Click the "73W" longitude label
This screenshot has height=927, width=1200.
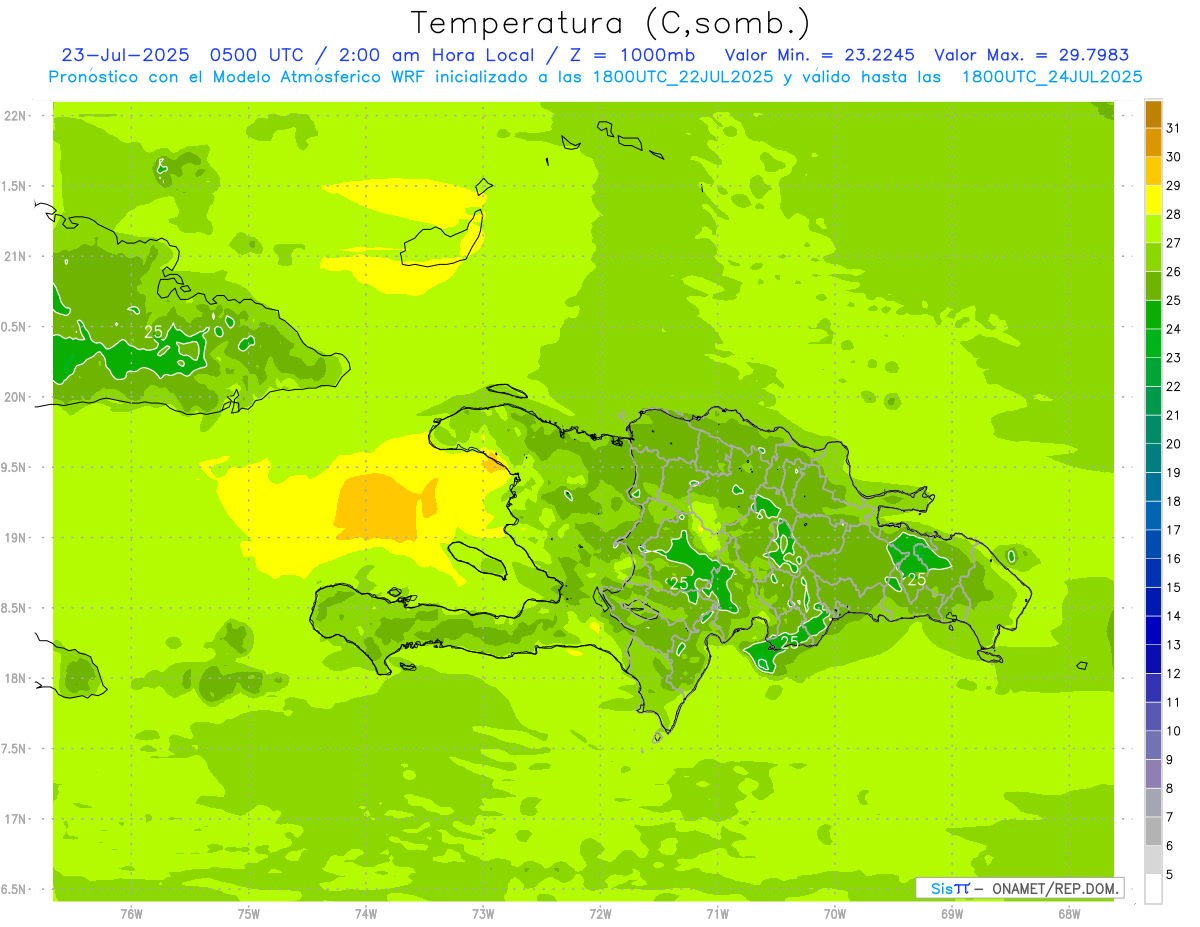pos(483,913)
